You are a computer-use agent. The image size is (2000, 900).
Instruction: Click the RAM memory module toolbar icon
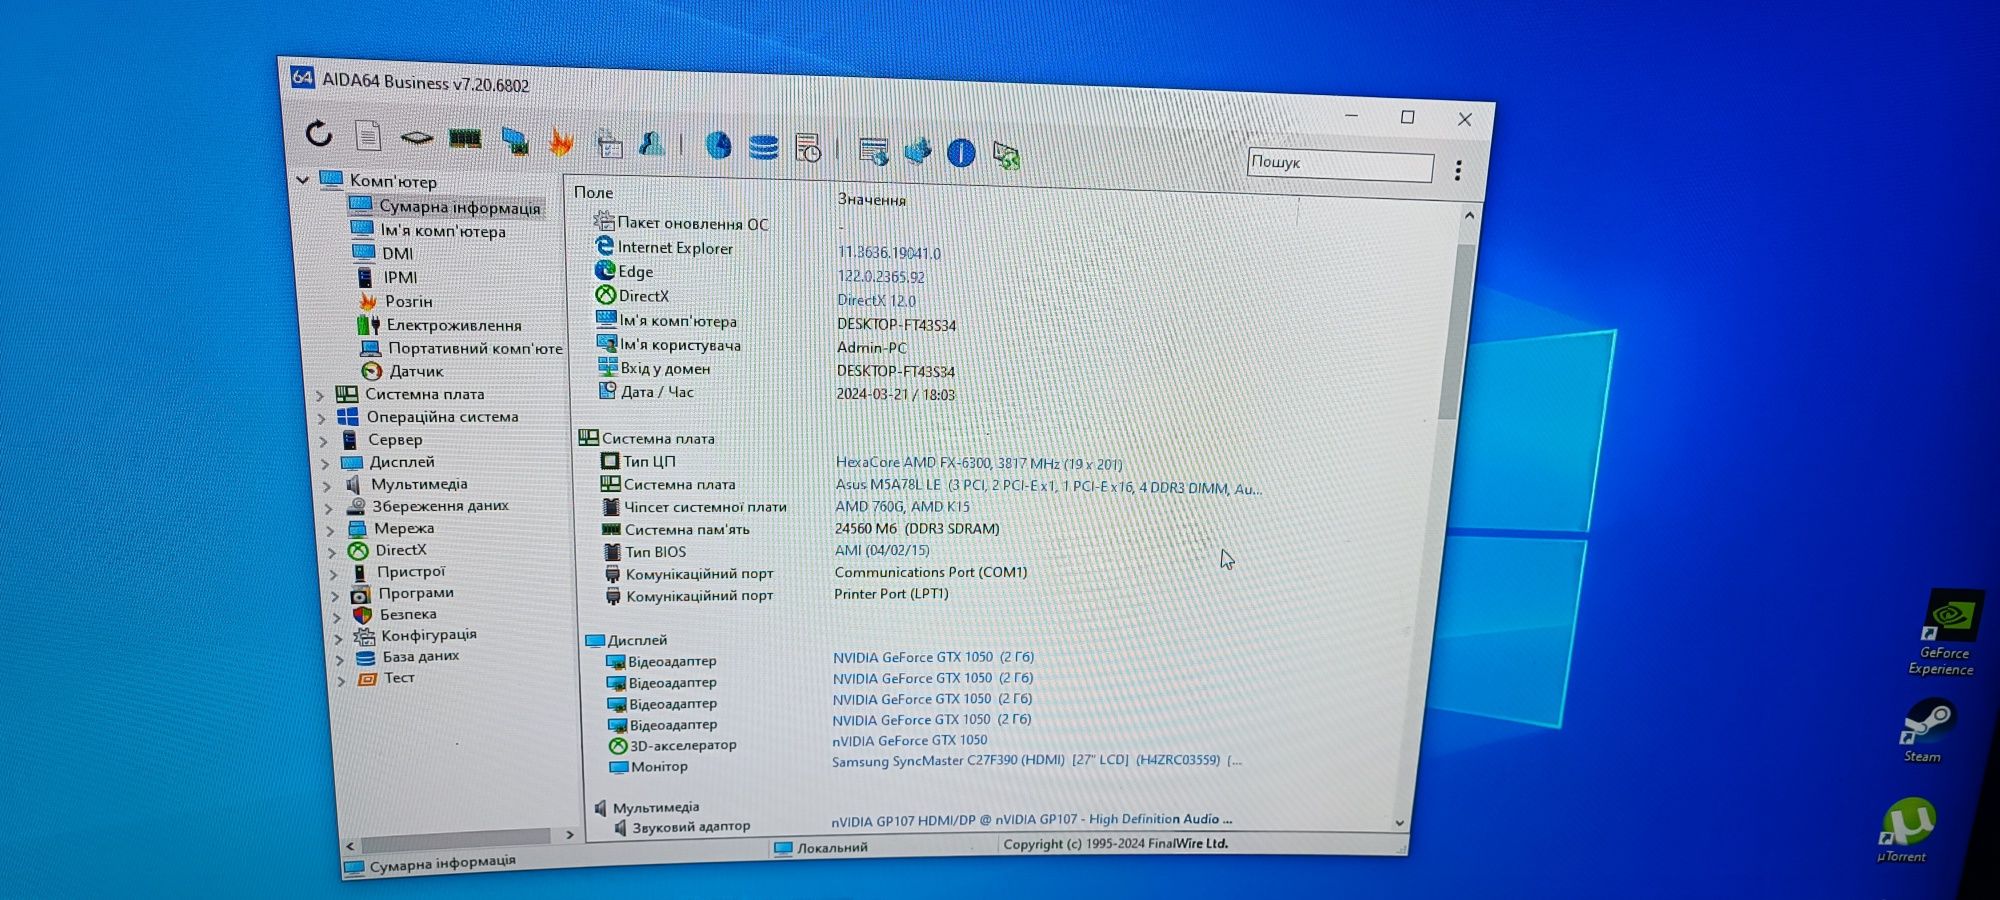click(x=464, y=139)
